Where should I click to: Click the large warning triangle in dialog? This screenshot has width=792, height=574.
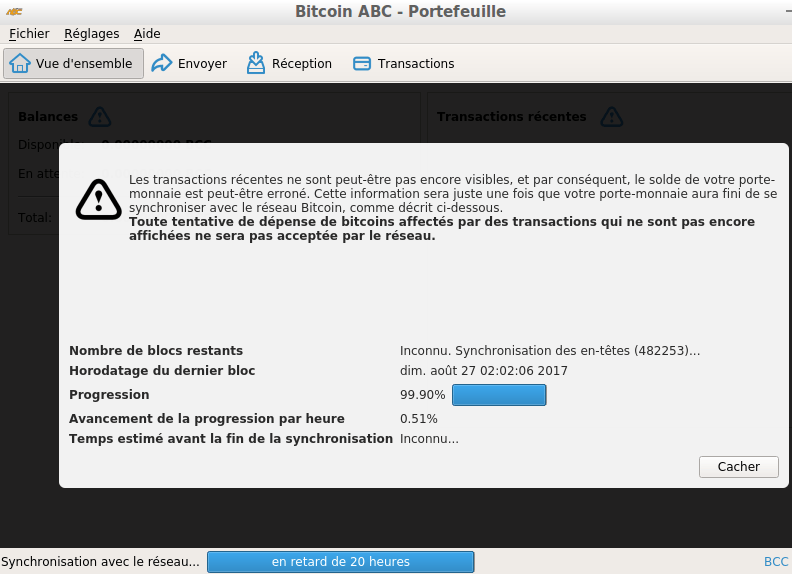tap(98, 200)
